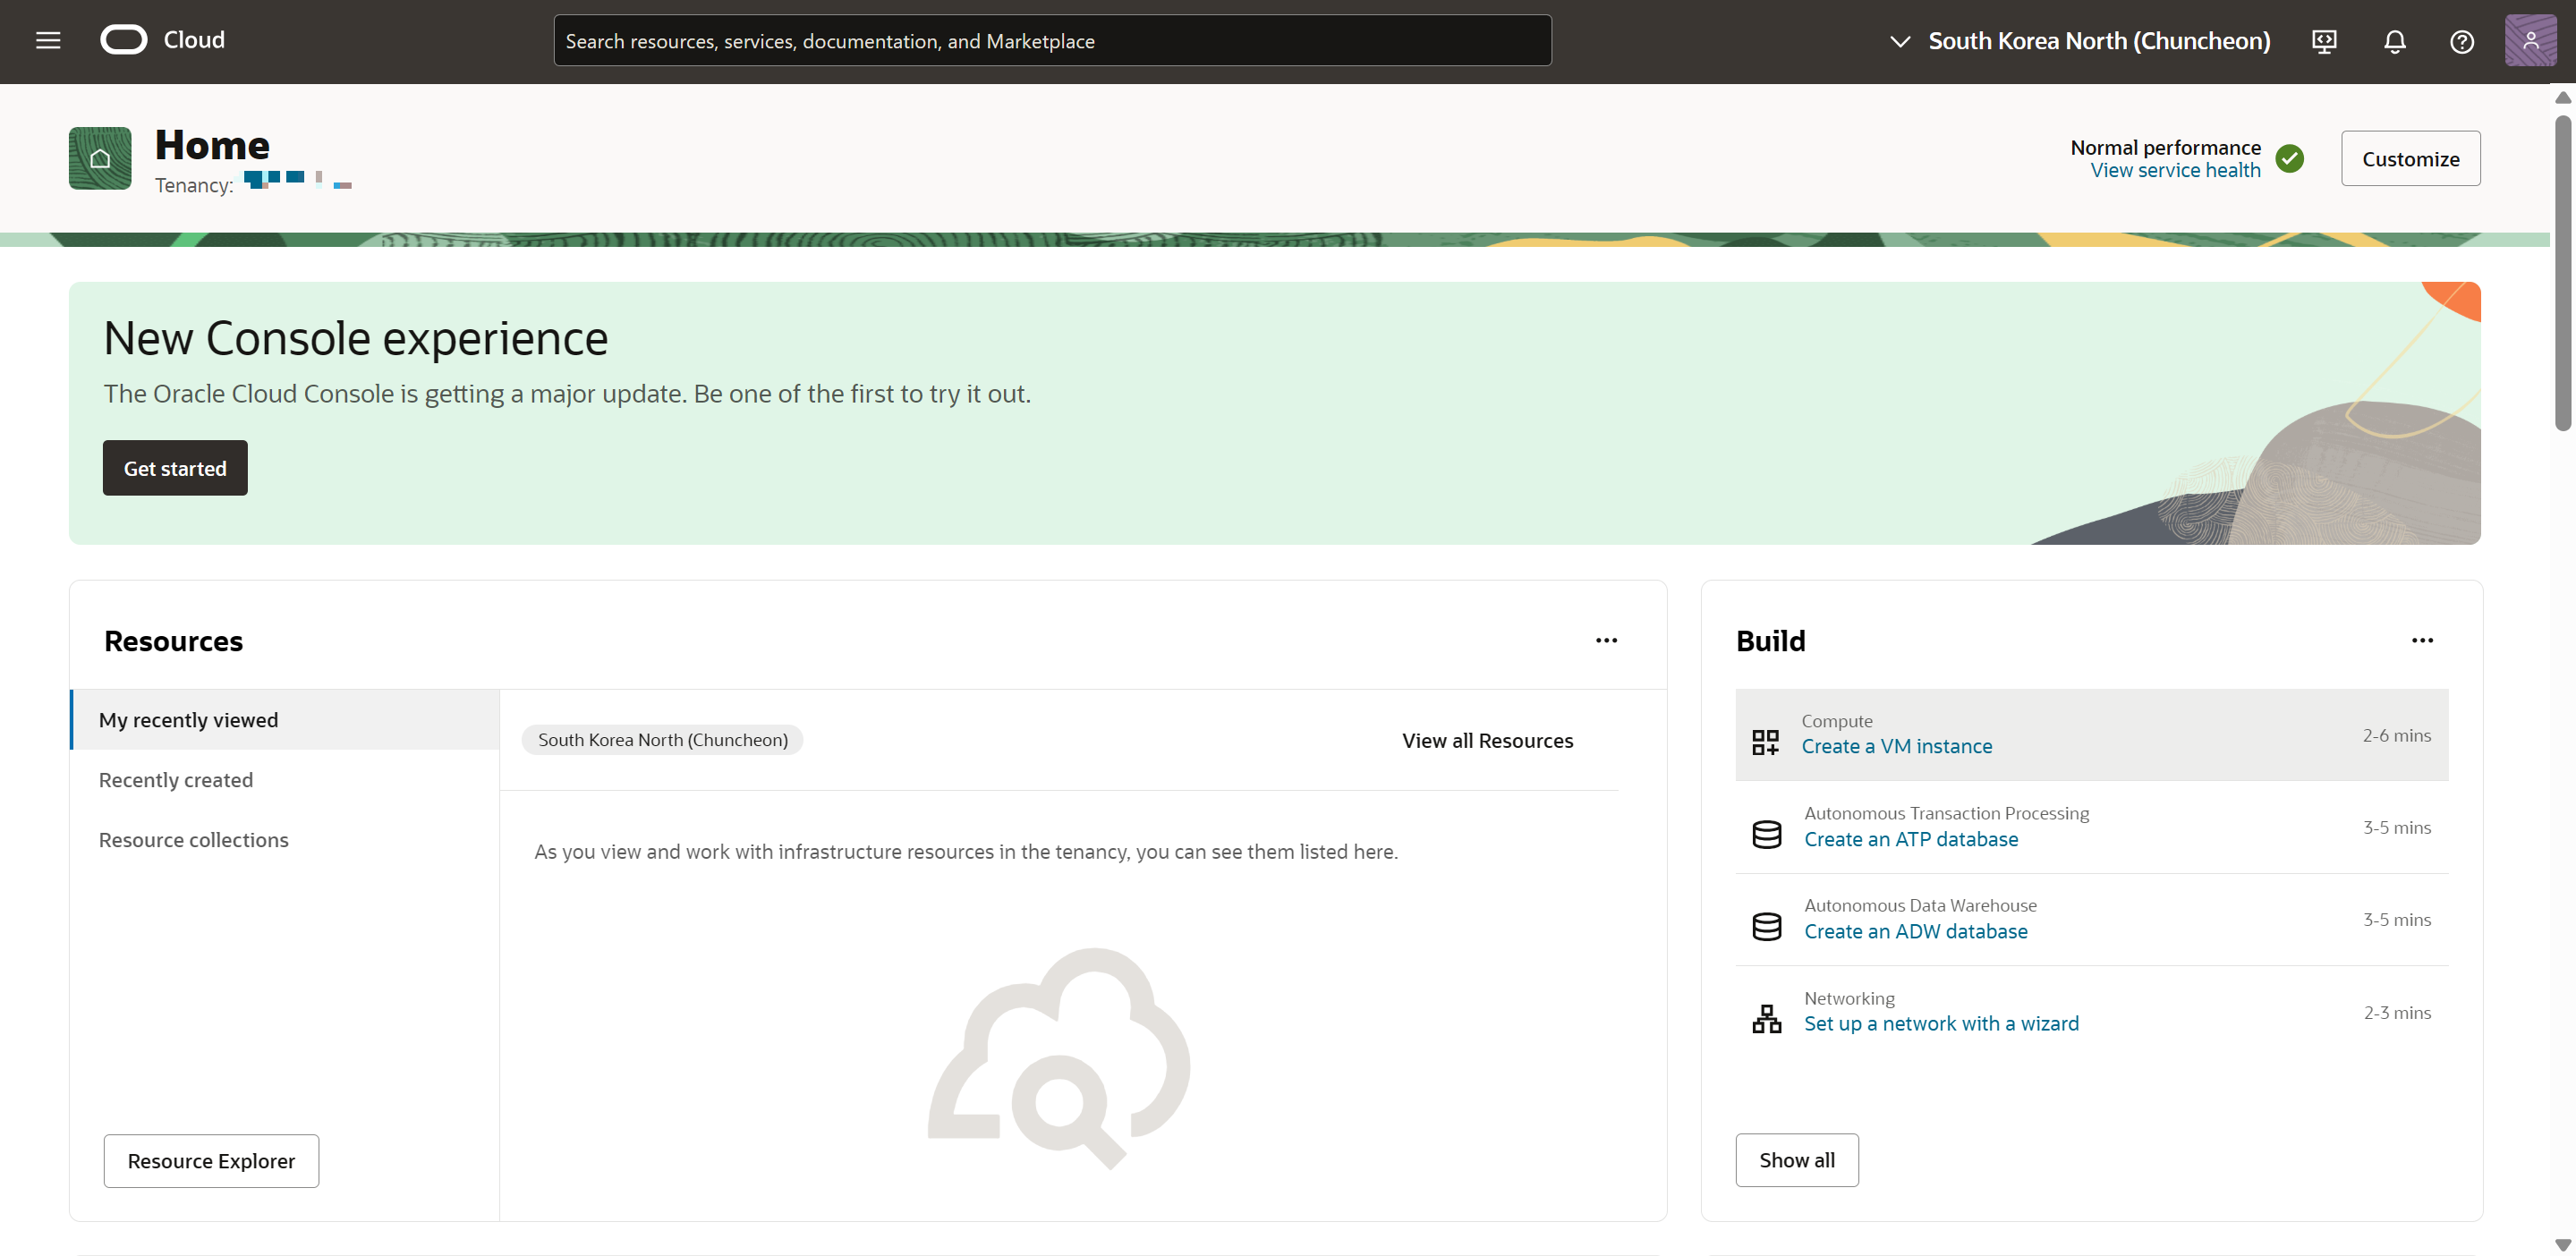Open Cloud Shell developer tools icon
This screenshot has height=1256, width=2576.
pos(2324,41)
